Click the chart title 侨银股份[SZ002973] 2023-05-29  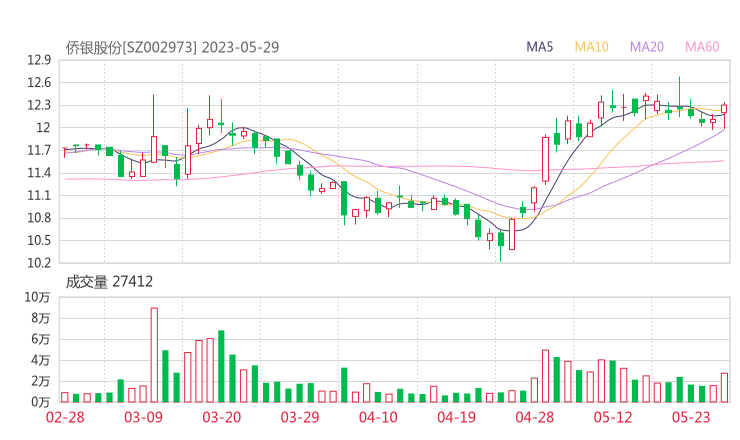tap(172, 47)
